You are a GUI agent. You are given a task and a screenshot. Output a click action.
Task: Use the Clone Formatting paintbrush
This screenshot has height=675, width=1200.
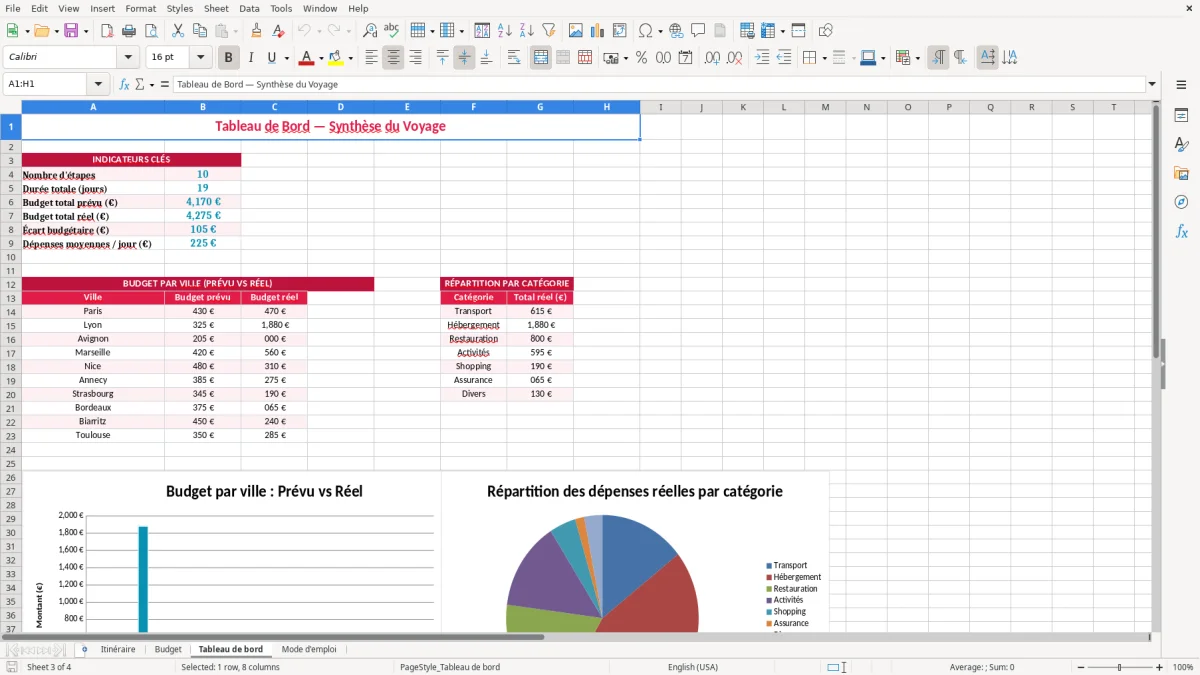coord(257,31)
